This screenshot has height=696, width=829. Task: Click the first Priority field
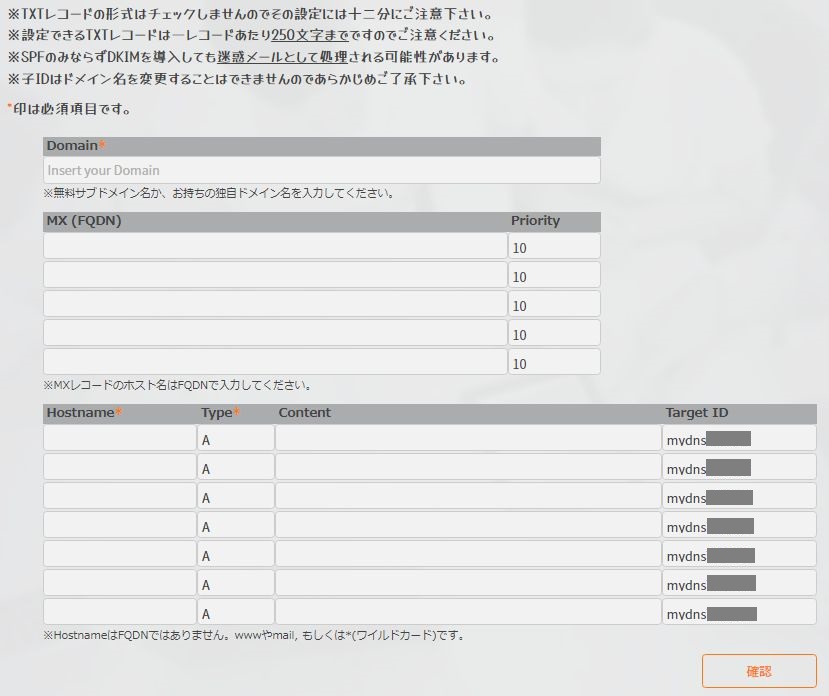coord(554,247)
